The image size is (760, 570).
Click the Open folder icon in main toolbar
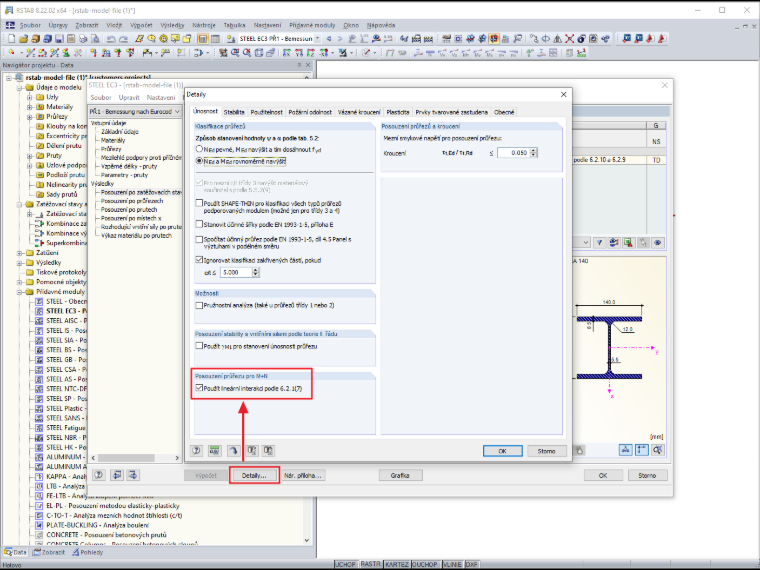(x=23, y=39)
